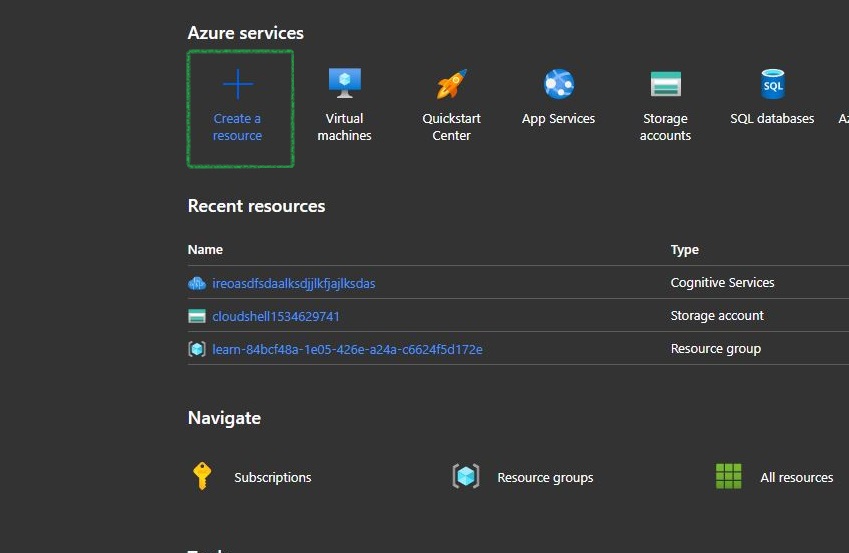Go to Resource groups under Navigate
The image size is (849, 553).
coord(545,477)
